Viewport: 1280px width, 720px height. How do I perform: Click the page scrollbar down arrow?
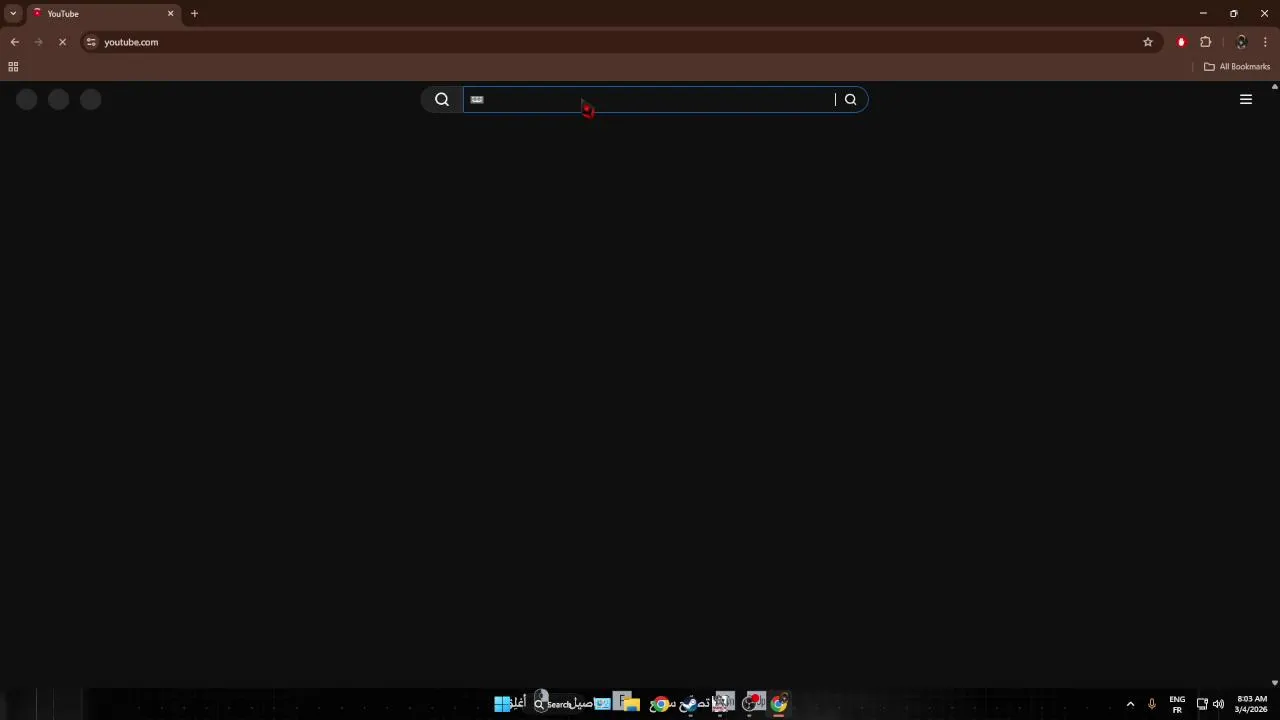(1274, 683)
